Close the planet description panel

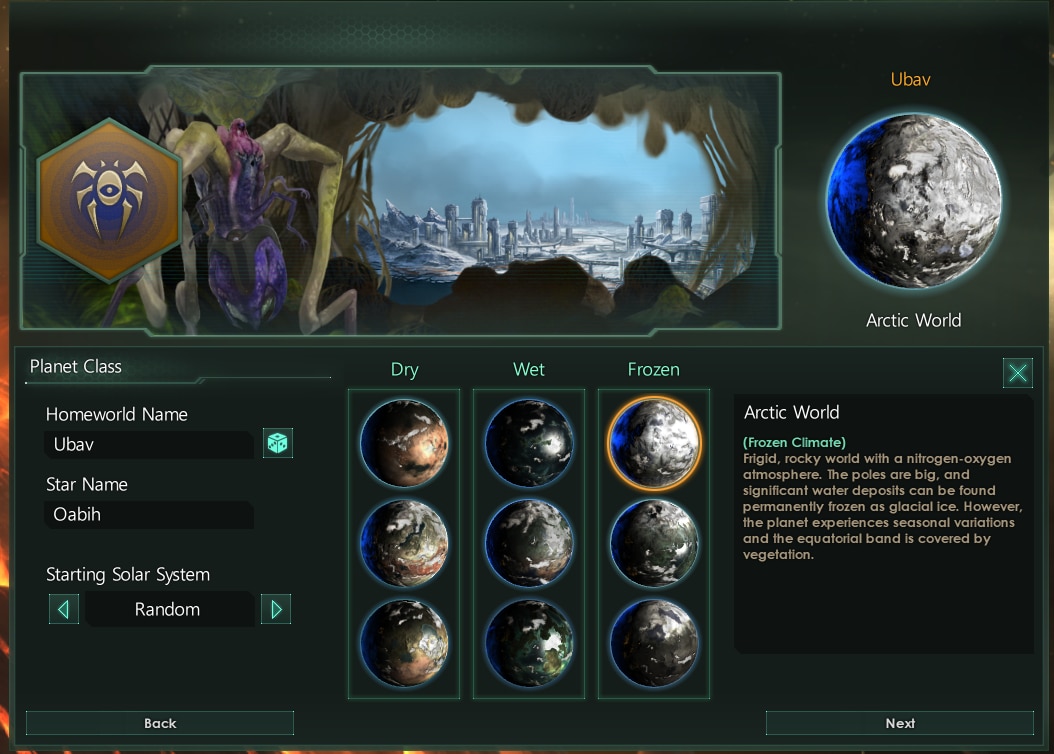pyautogui.click(x=1018, y=372)
